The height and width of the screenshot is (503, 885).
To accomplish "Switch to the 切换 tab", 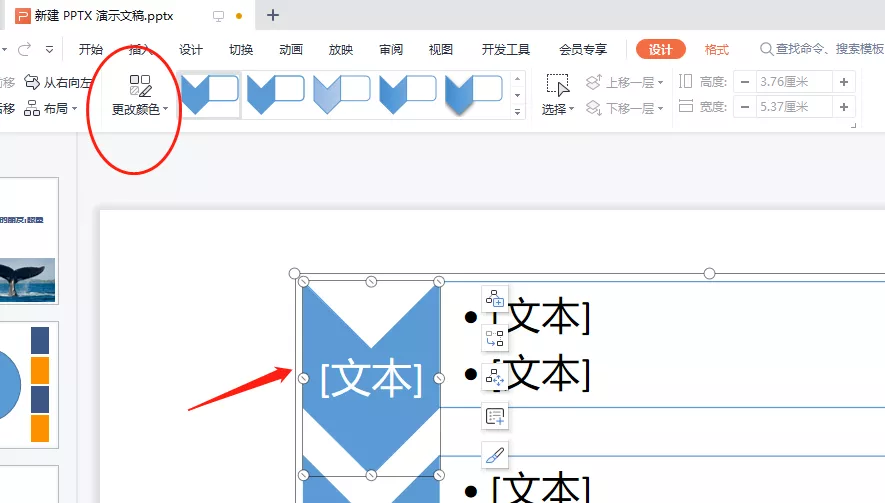I will (x=241, y=50).
